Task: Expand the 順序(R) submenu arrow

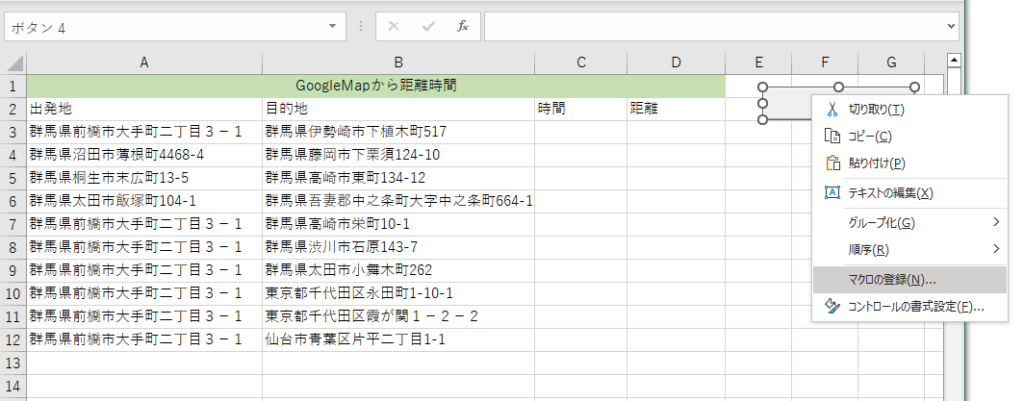Action: point(996,249)
